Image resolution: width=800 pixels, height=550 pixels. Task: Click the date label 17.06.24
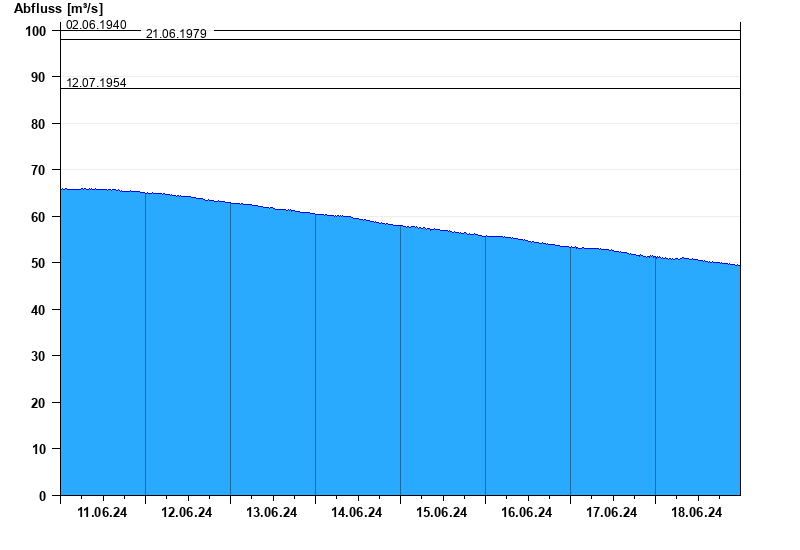coord(611,512)
